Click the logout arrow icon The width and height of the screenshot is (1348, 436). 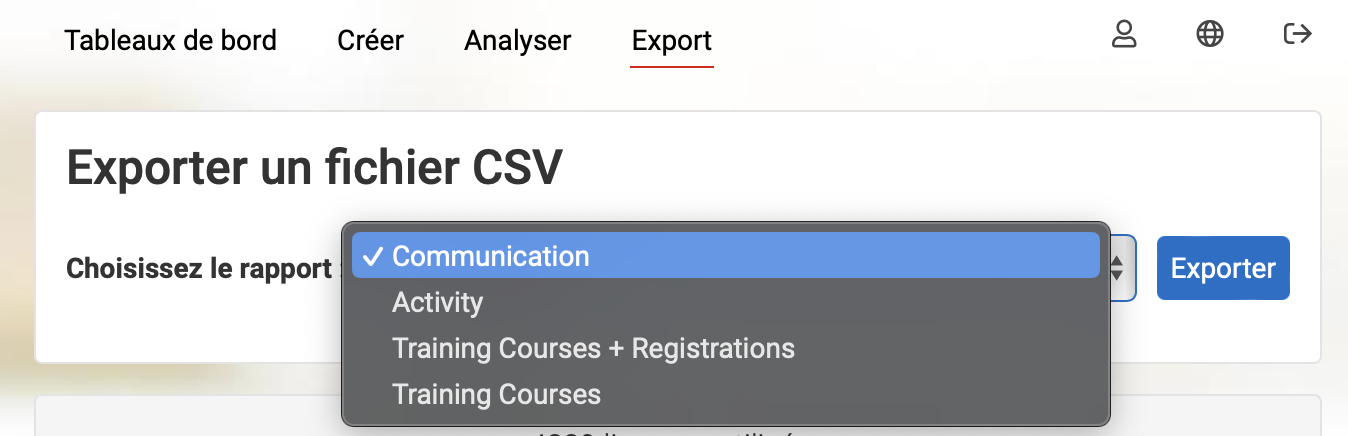click(x=1297, y=34)
